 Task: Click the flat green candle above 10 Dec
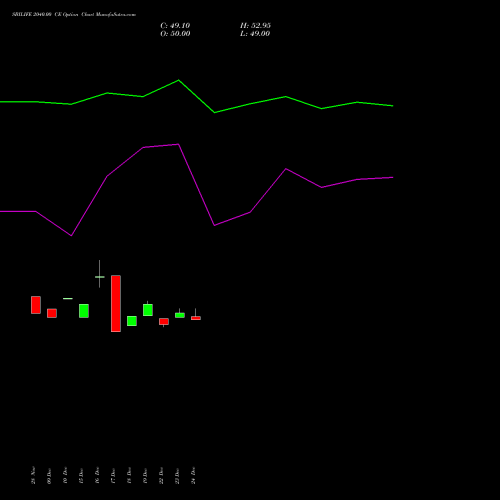point(68,299)
